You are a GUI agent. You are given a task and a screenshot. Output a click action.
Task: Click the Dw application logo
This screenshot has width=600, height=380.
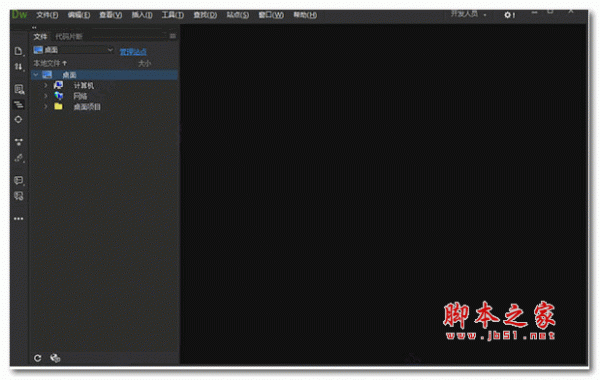coord(19,15)
